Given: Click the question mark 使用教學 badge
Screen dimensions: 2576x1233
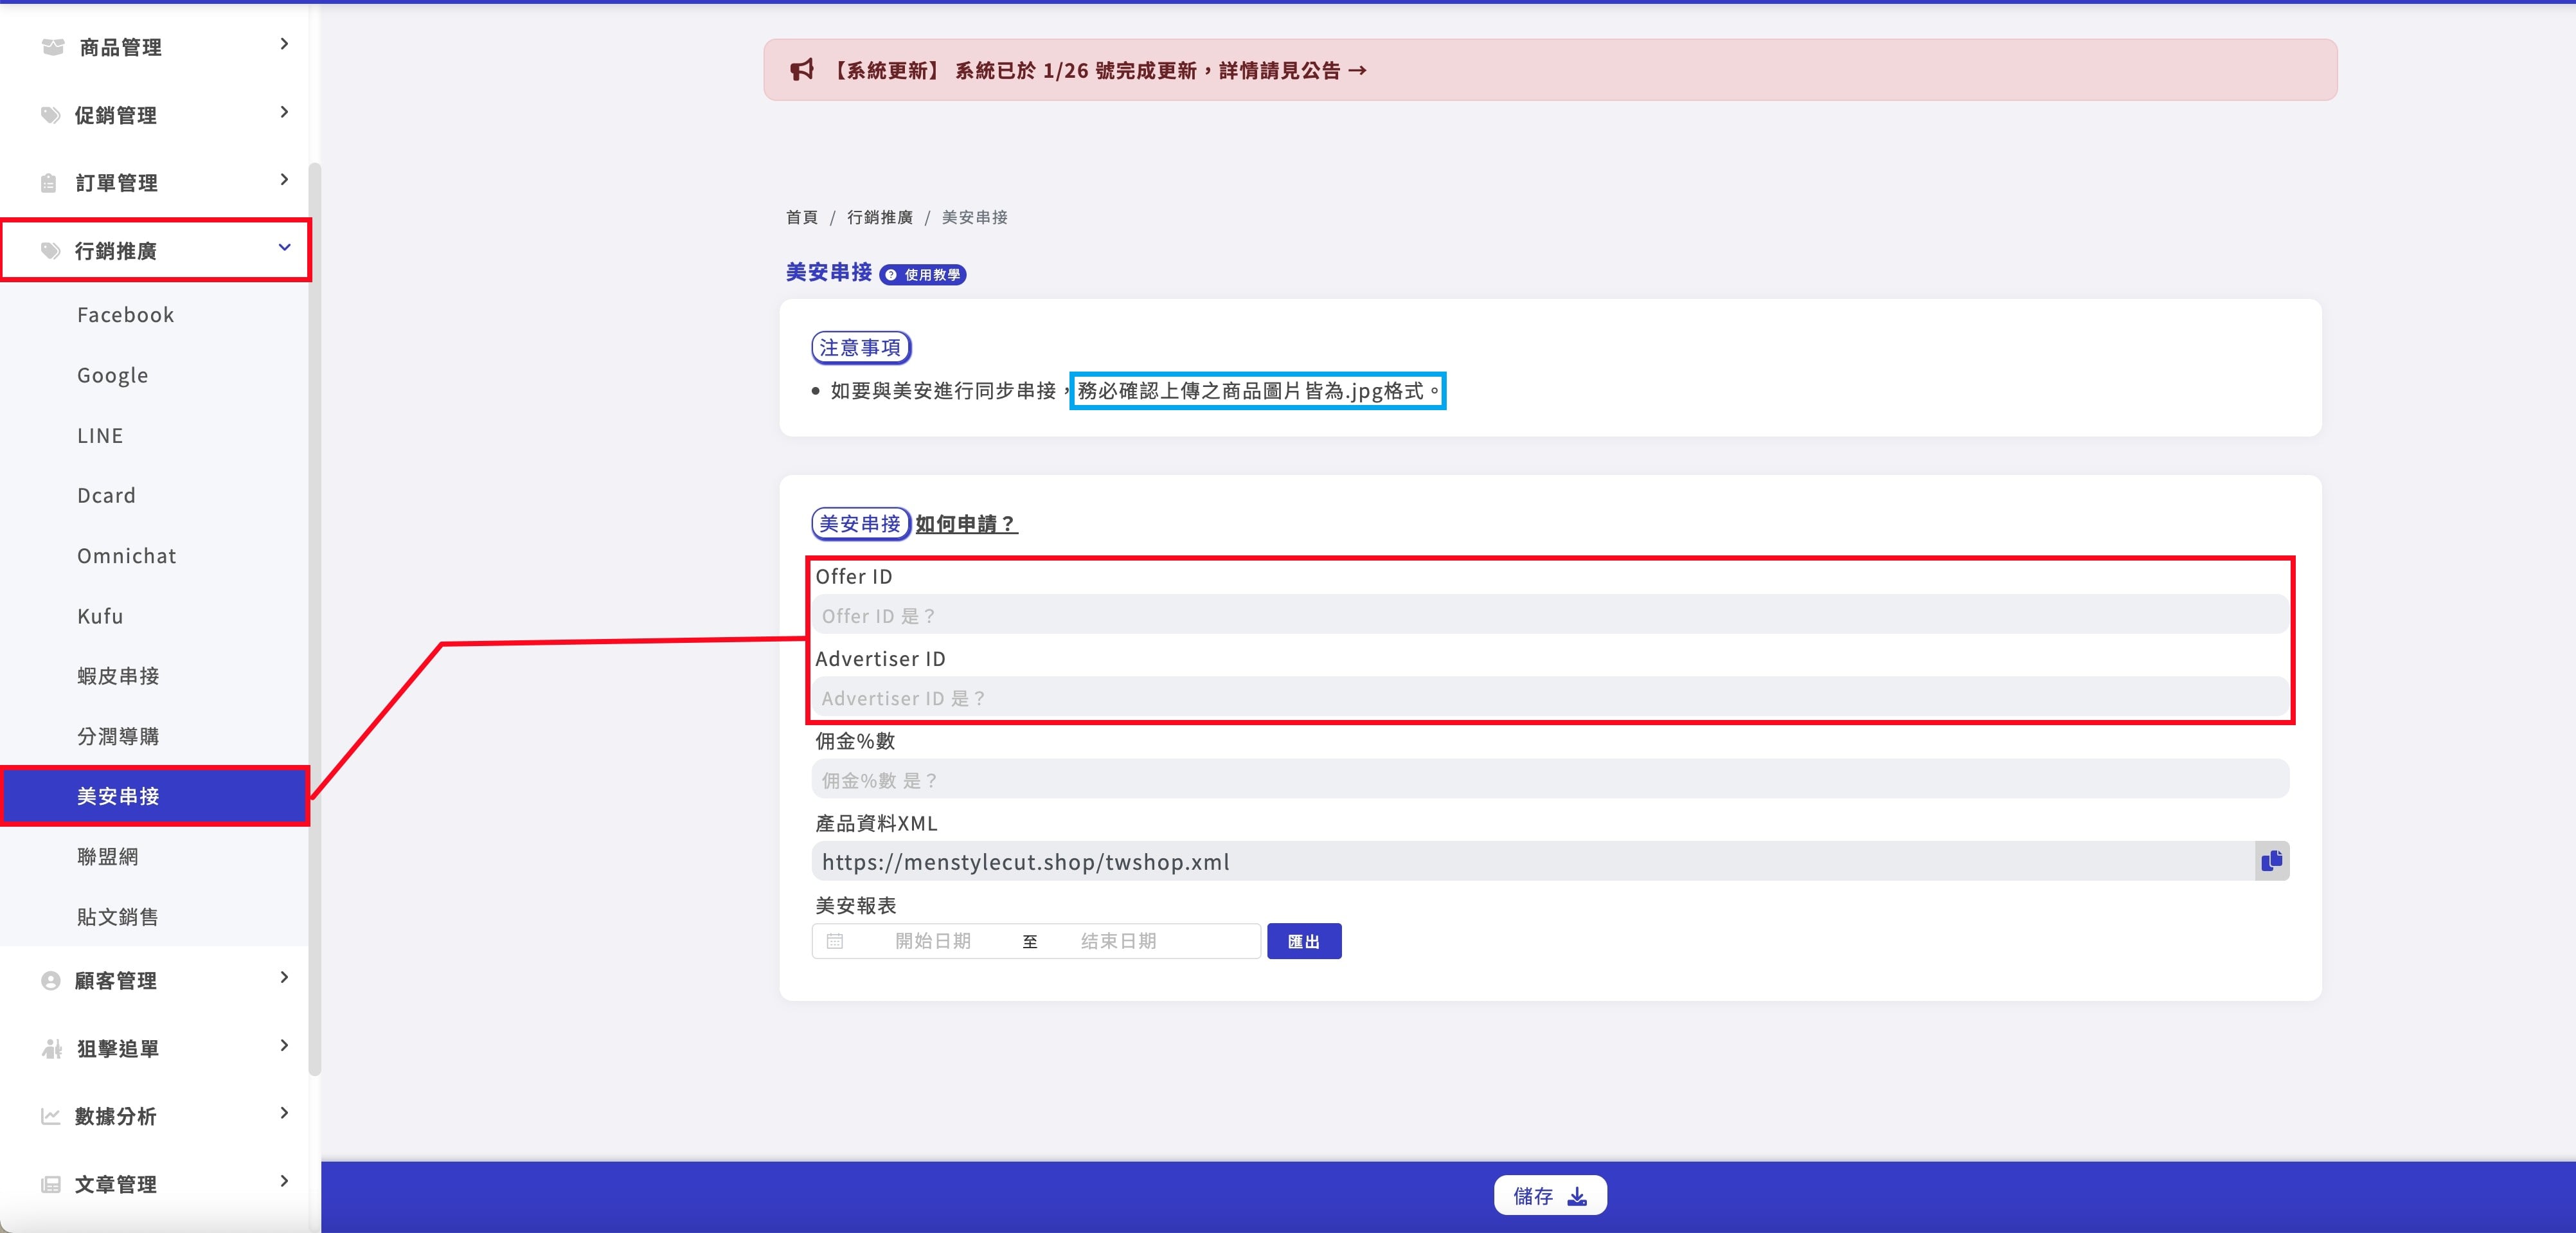Looking at the screenshot, I should click(x=923, y=274).
